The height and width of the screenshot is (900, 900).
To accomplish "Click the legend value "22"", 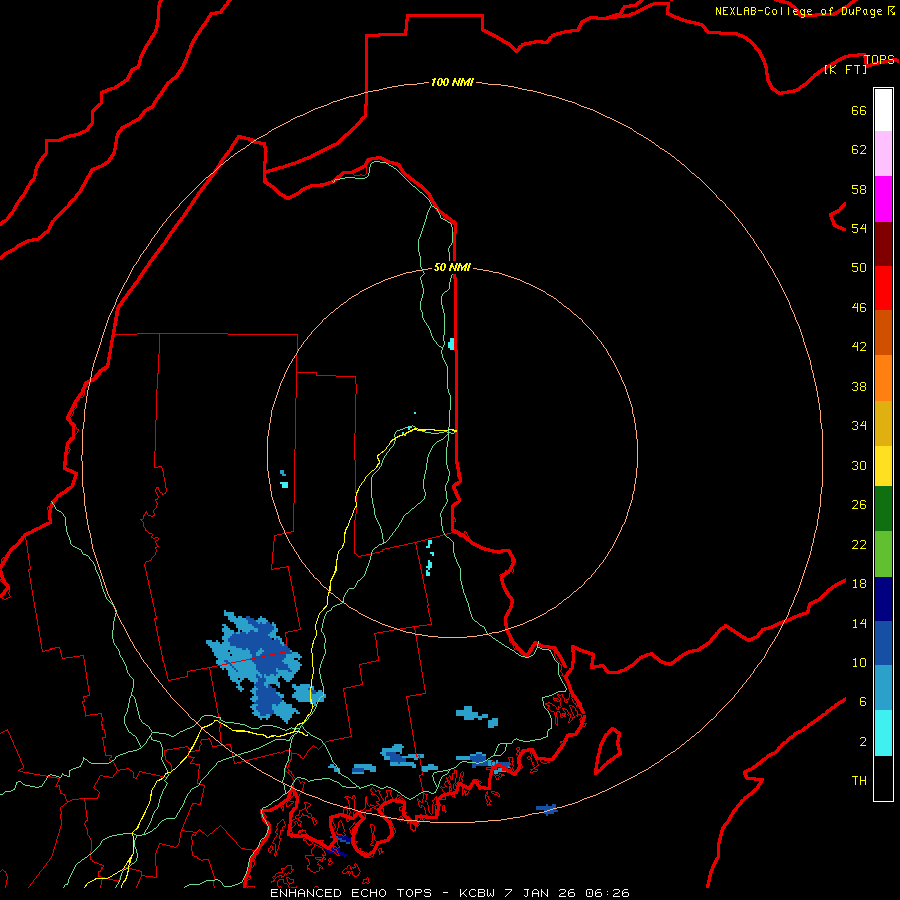I will click(859, 544).
